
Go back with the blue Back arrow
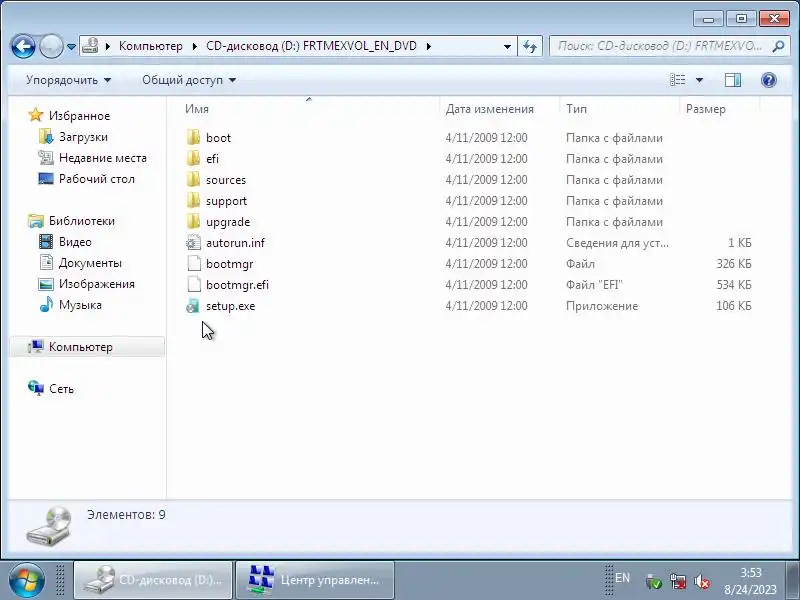[x=23, y=46]
